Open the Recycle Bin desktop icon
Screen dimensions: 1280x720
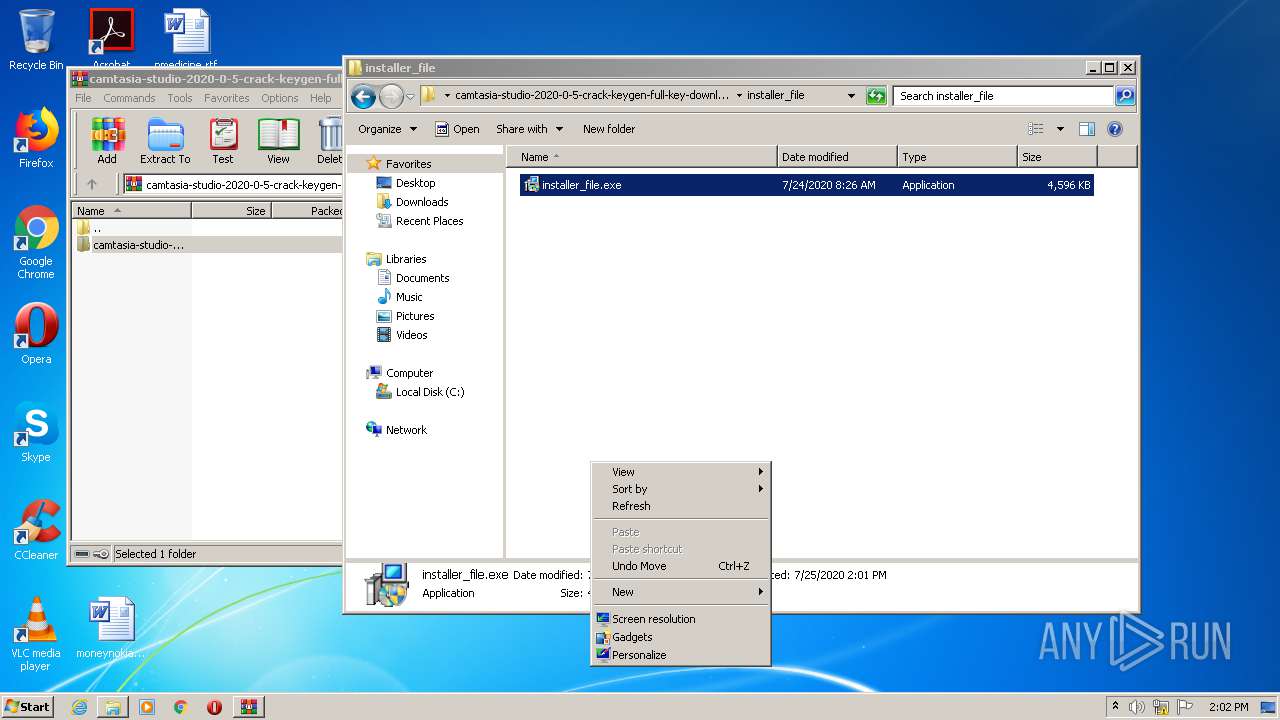[x=36, y=40]
